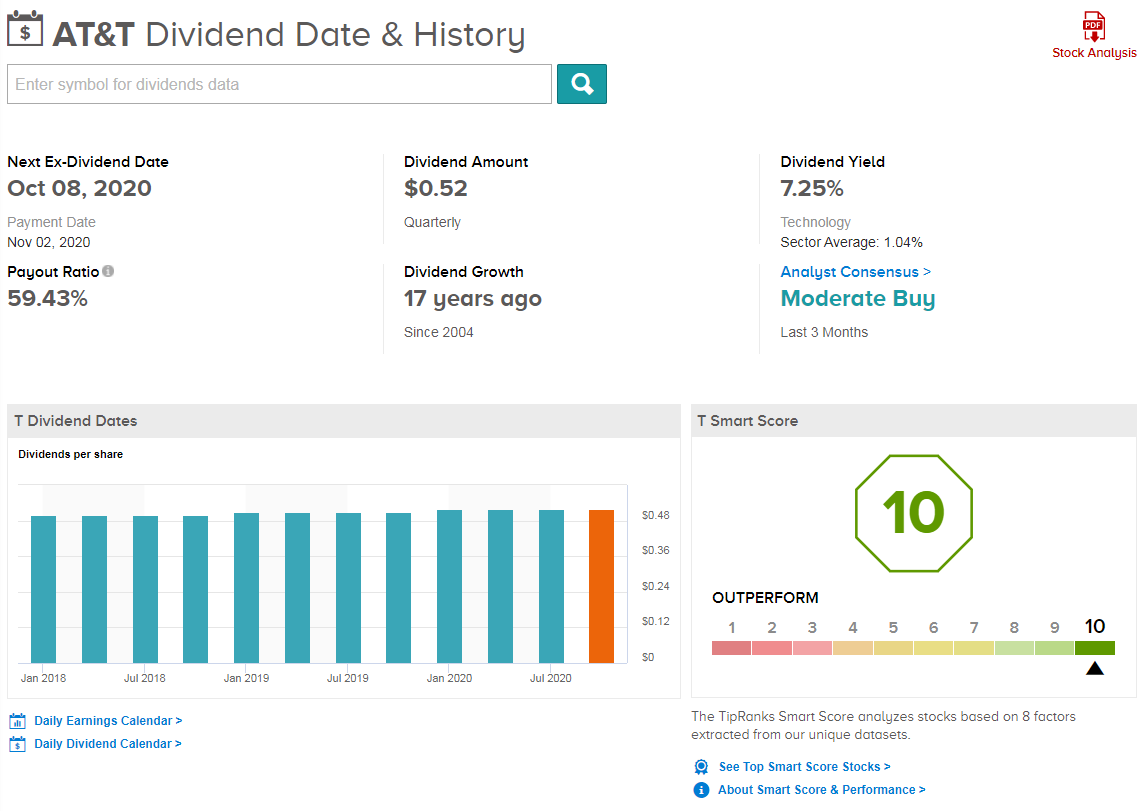Screen dimensions: 1145x811
Task: Click the Jan 2018 dividend bar
Action: [x=43, y=589]
